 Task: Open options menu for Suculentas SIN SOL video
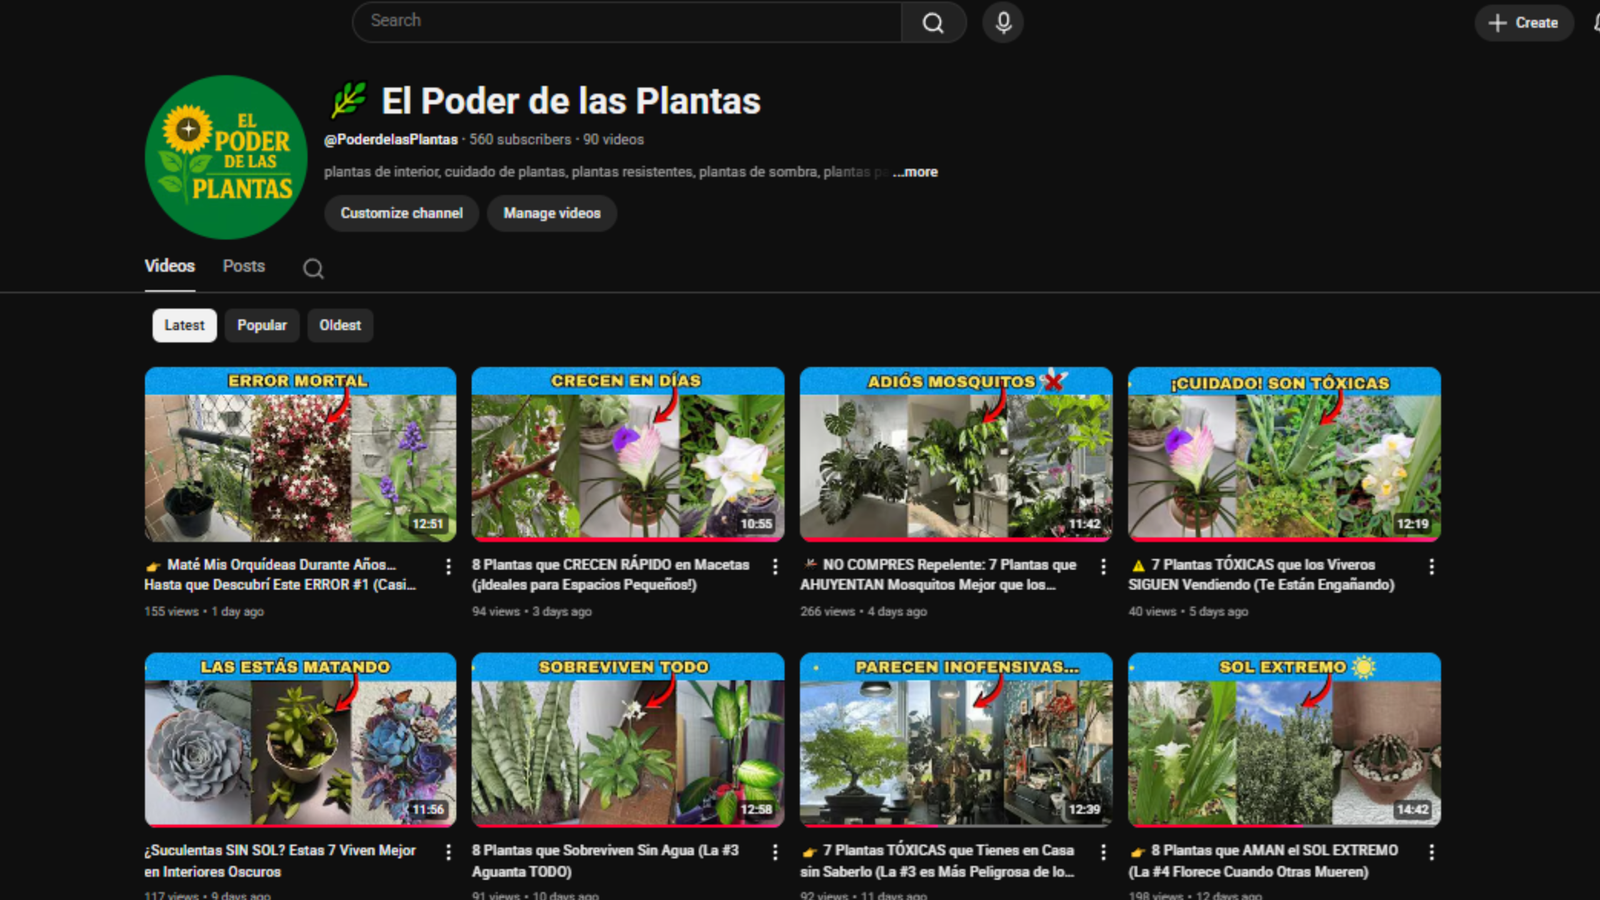pyautogui.click(x=448, y=852)
